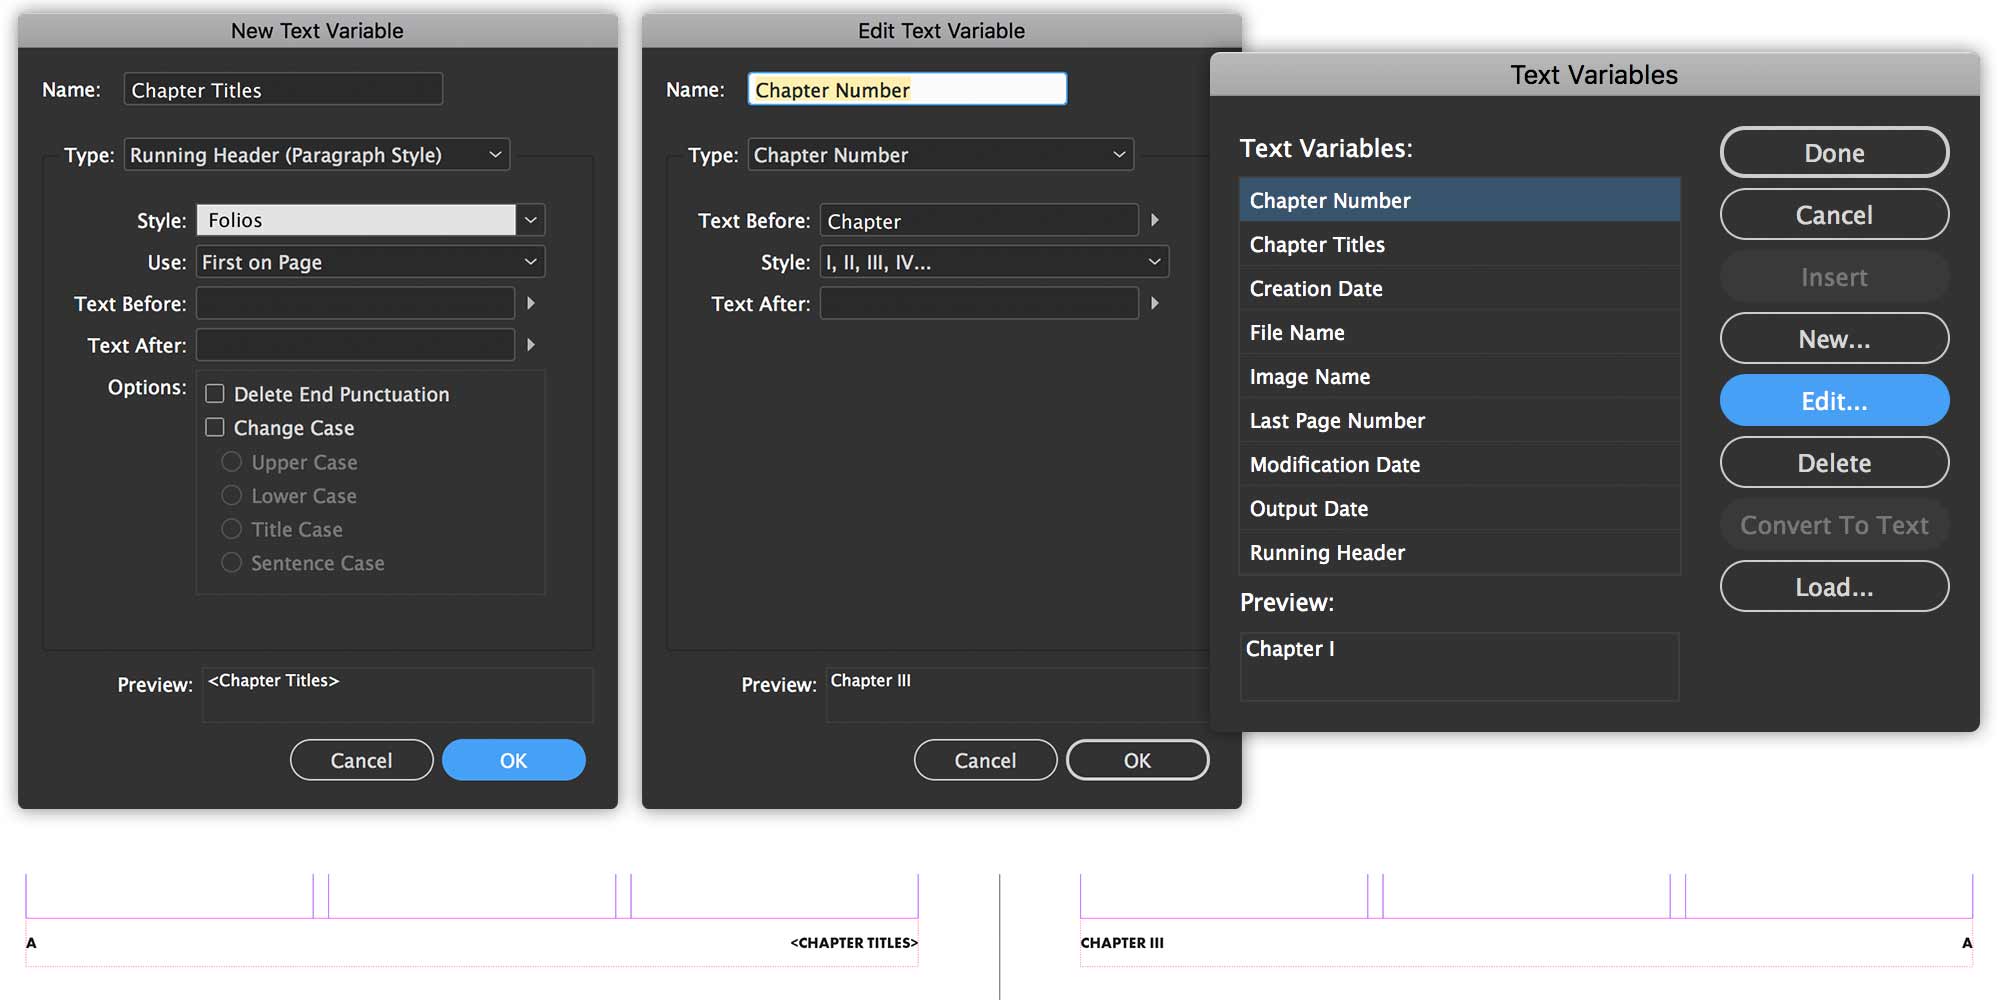Click Text After field in Edit Text Variable
This screenshot has width=2000, height=1000.
point(979,303)
